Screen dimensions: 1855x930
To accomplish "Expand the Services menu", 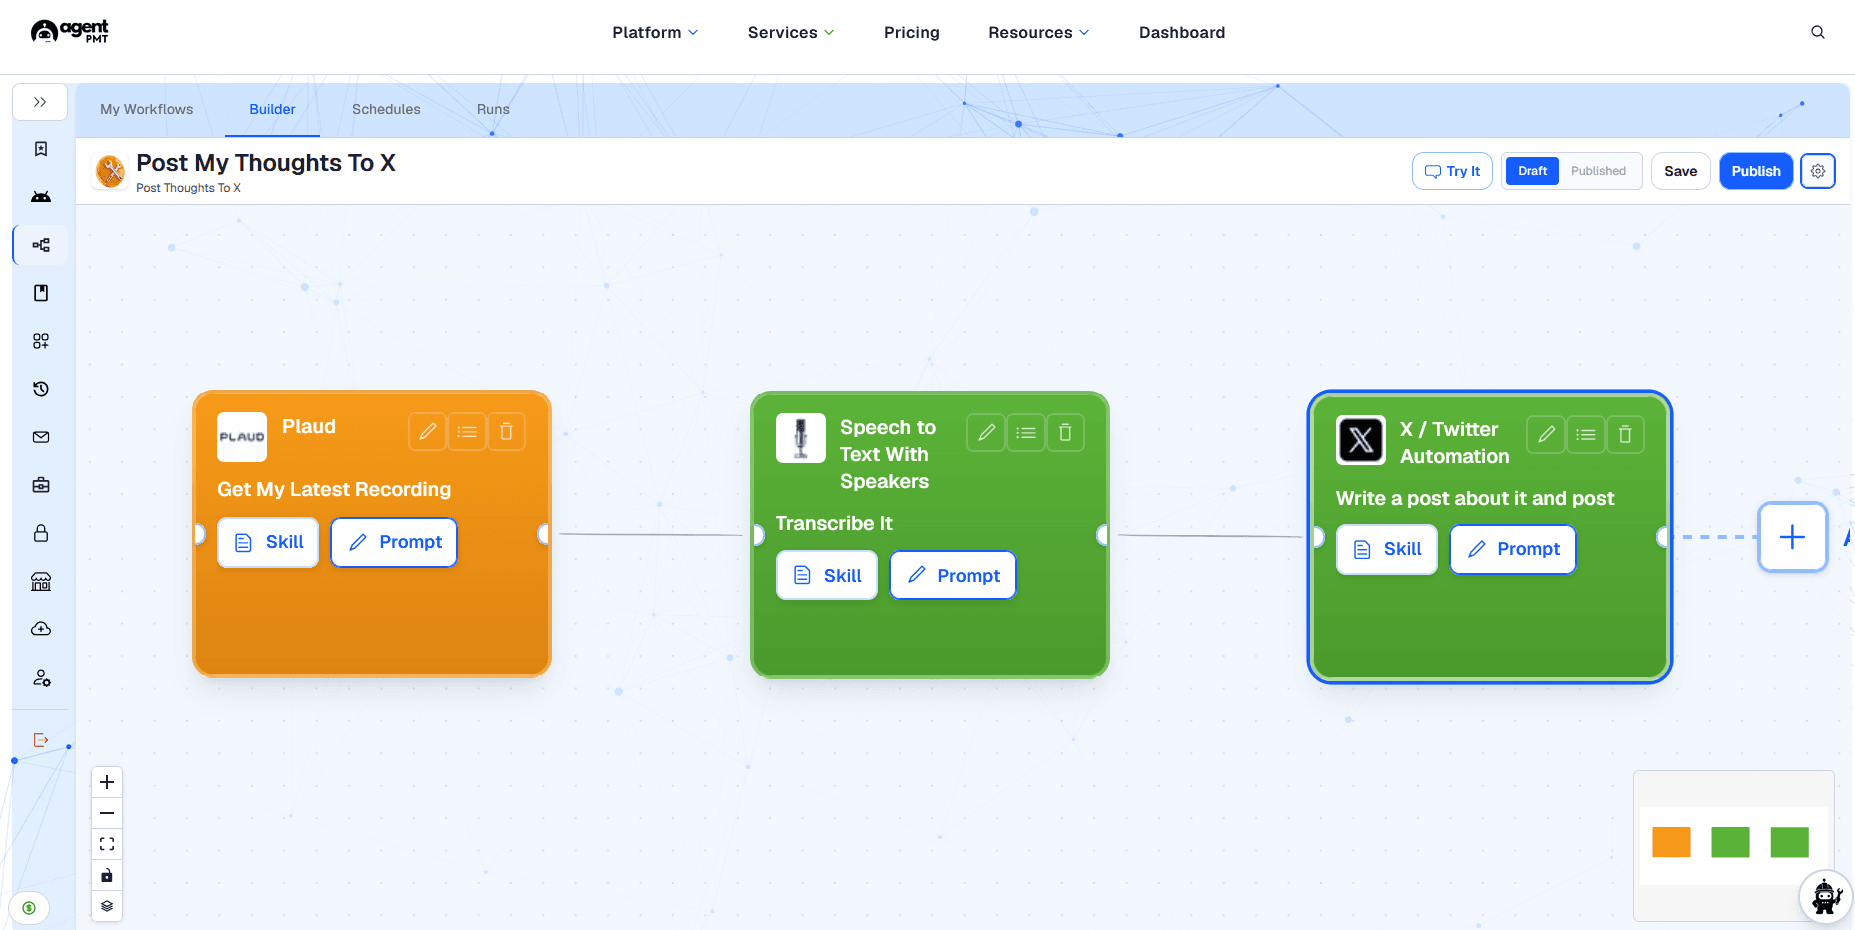I will pyautogui.click(x=791, y=32).
